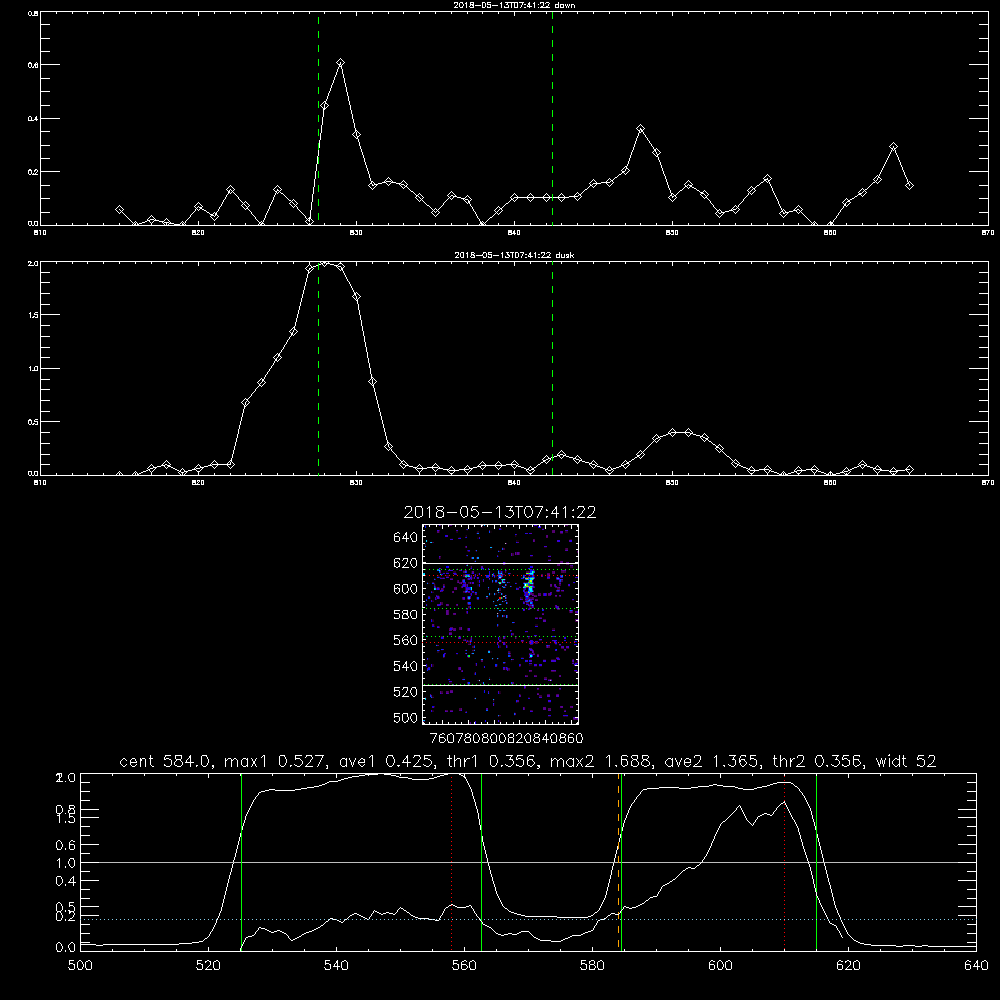Click the '640' x-axis label of the bottom plot
The width and height of the screenshot is (1000, 1000).
pyautogui.click(x=976, y=966)
